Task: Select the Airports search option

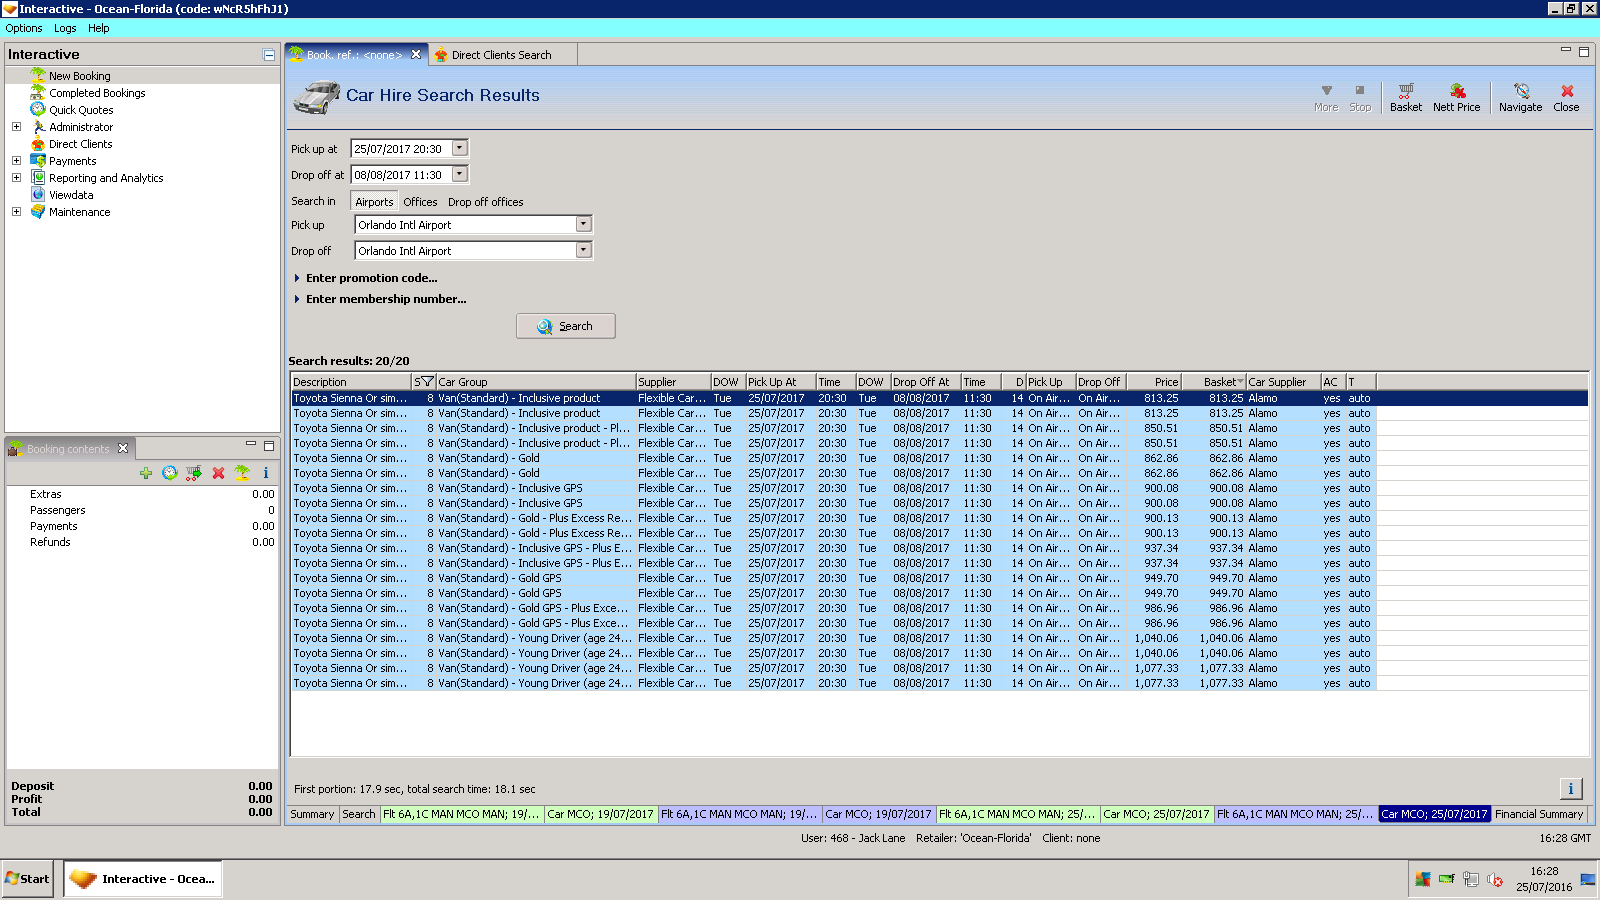Action: (x=374, y=202)
